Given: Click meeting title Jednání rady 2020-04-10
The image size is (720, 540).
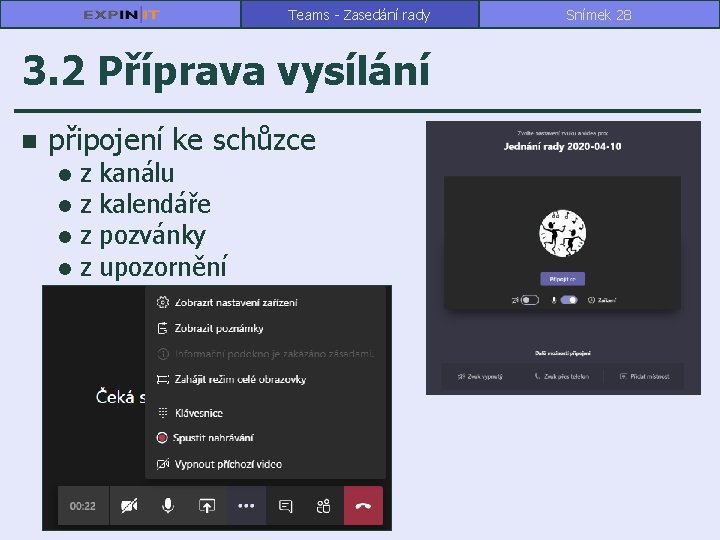Looking at the screenshot, I should point(562,146).
